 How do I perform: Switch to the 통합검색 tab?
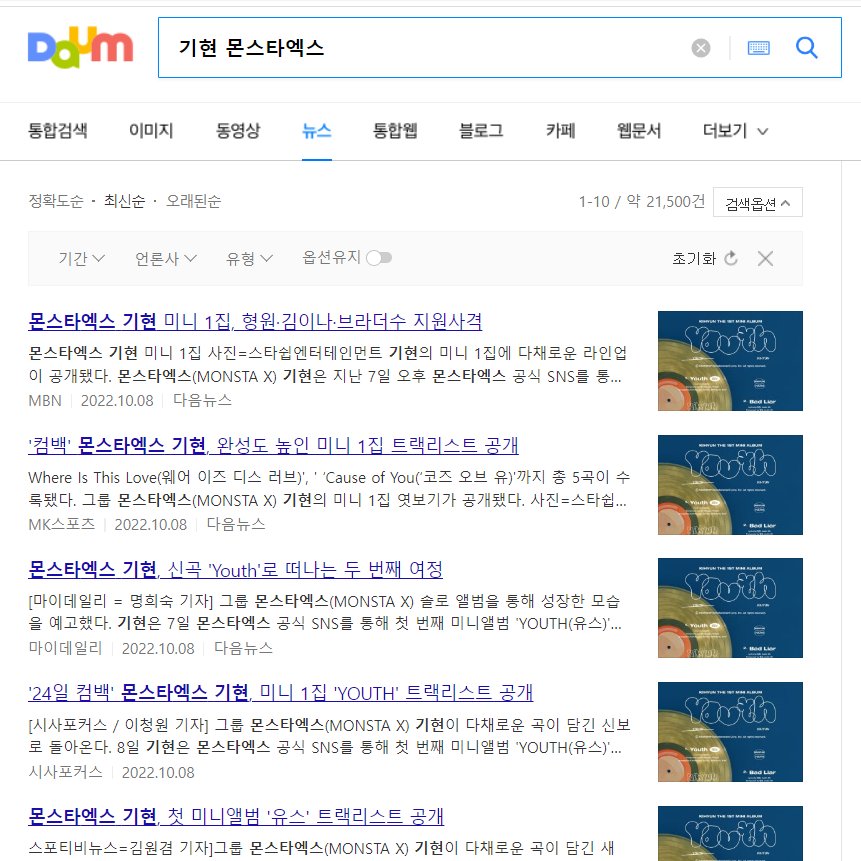(x=58, y=131)
